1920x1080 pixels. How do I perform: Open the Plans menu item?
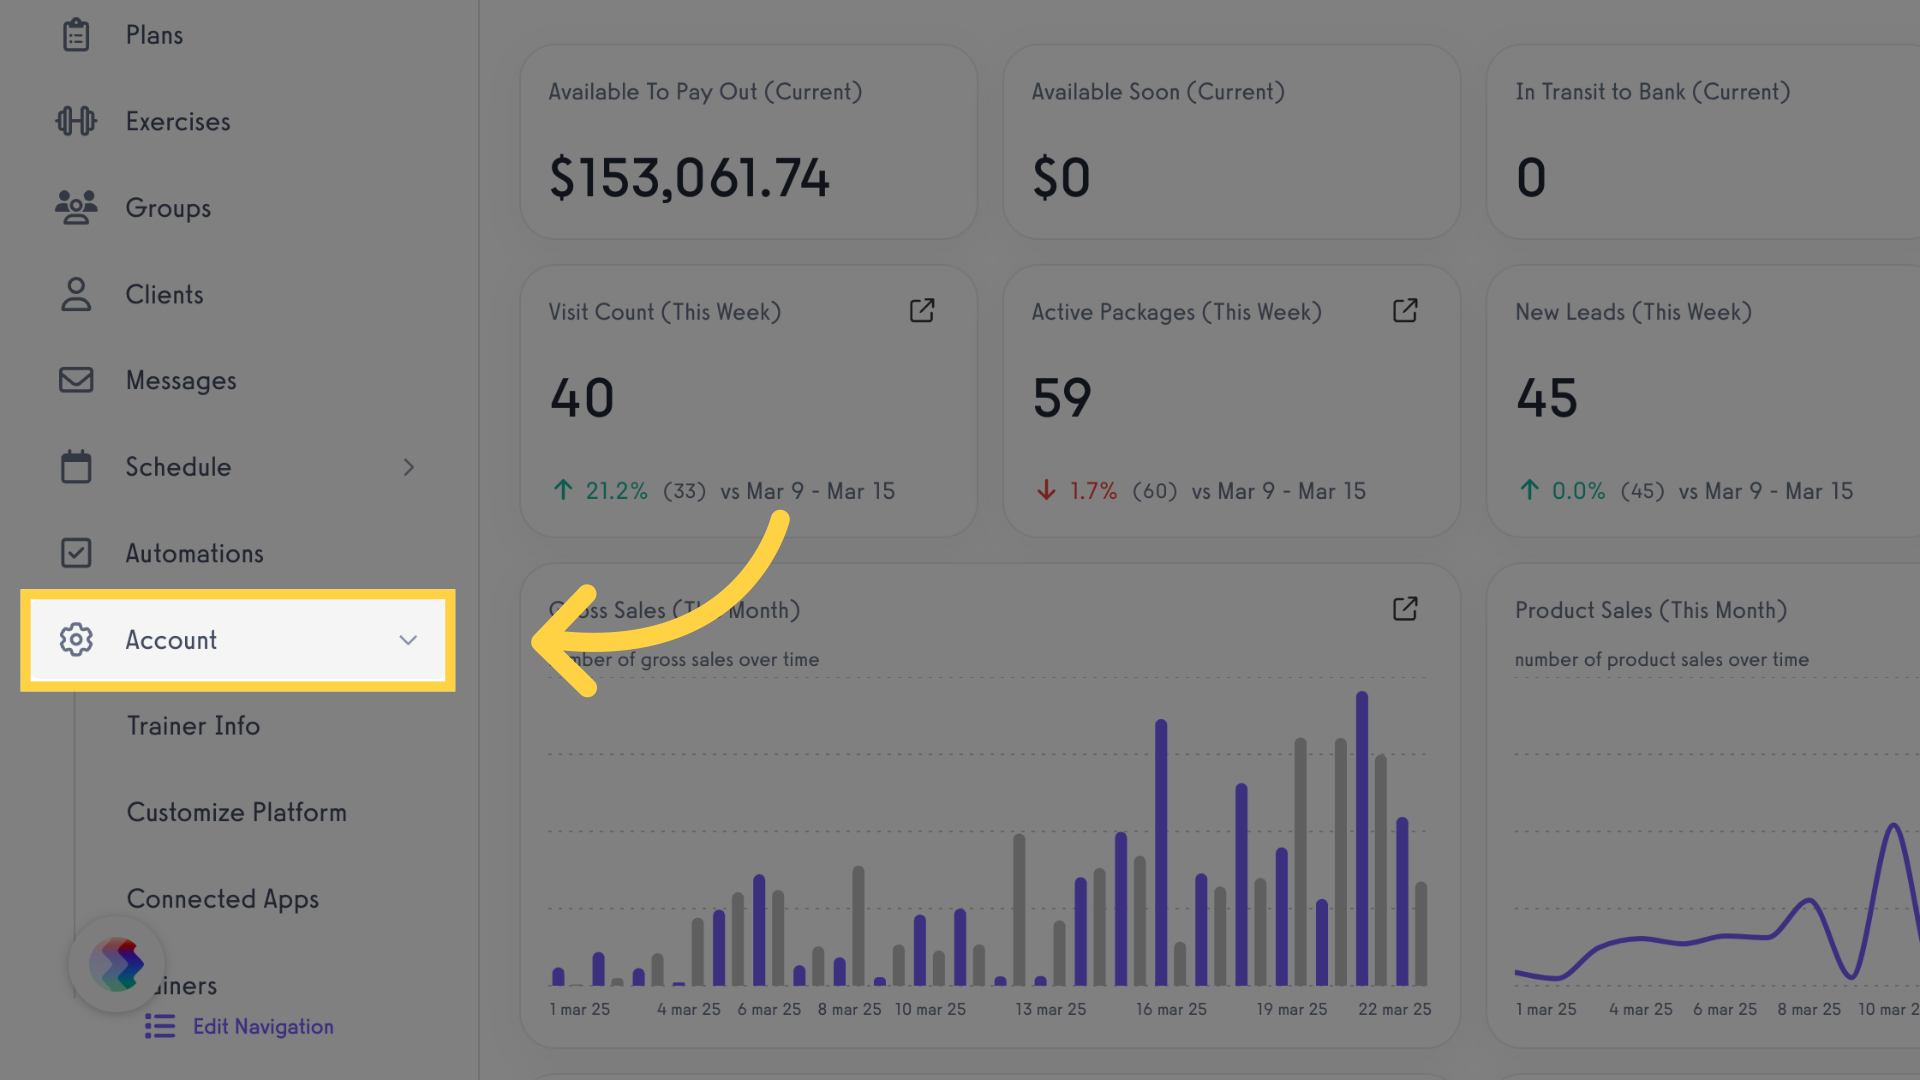(154, 35)
